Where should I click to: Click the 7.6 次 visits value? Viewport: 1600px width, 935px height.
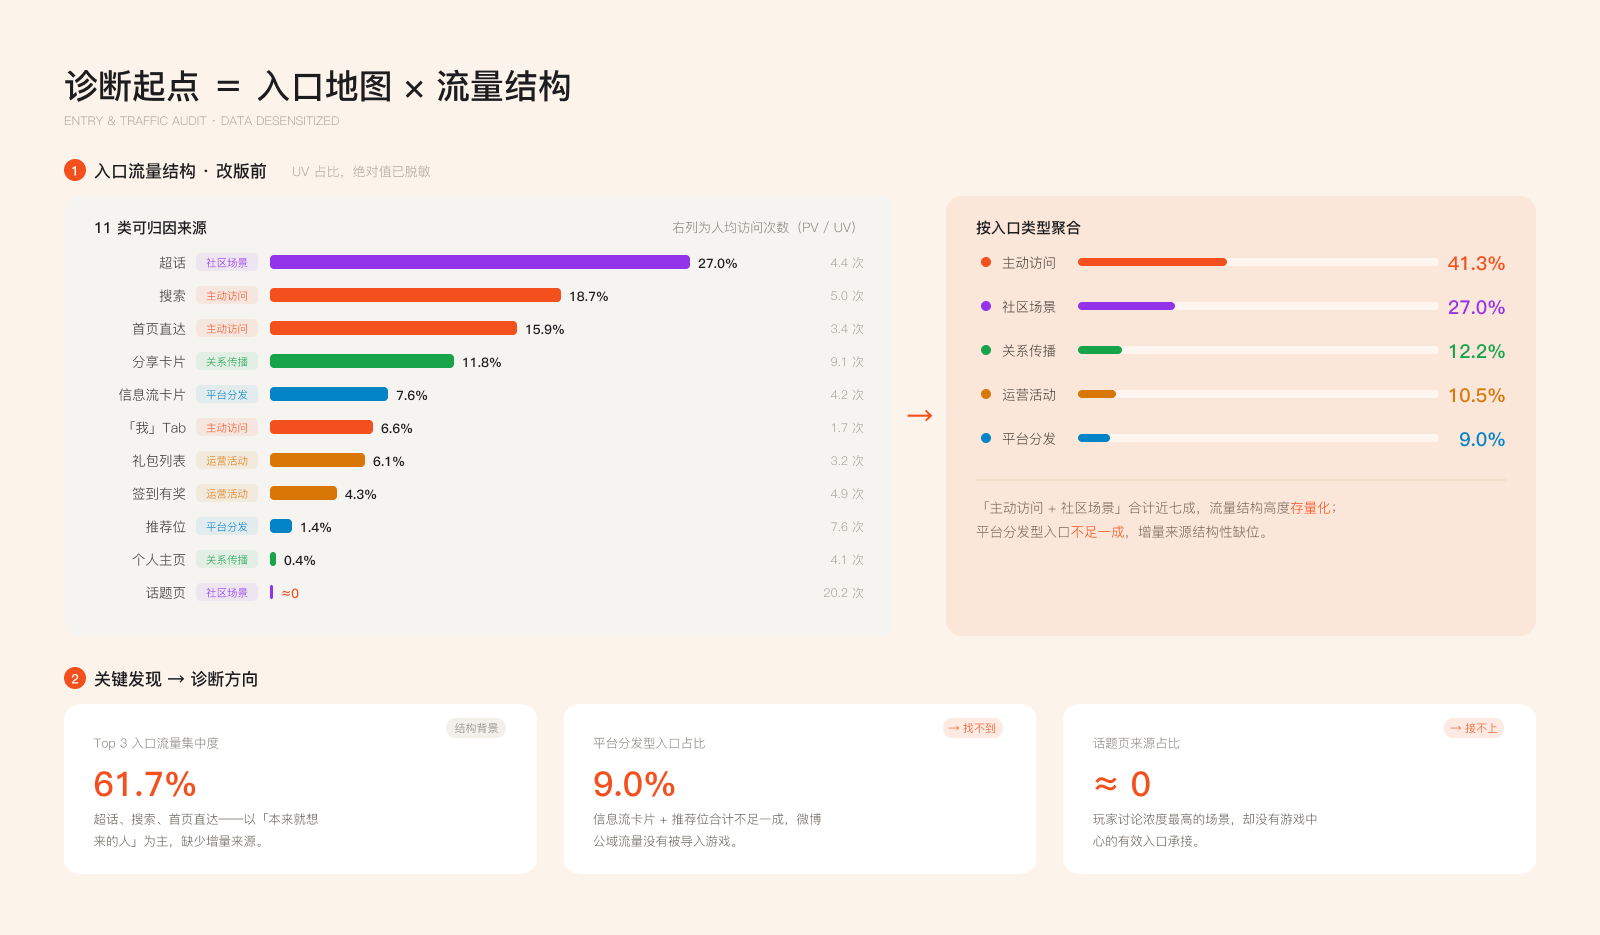(847, 526)
